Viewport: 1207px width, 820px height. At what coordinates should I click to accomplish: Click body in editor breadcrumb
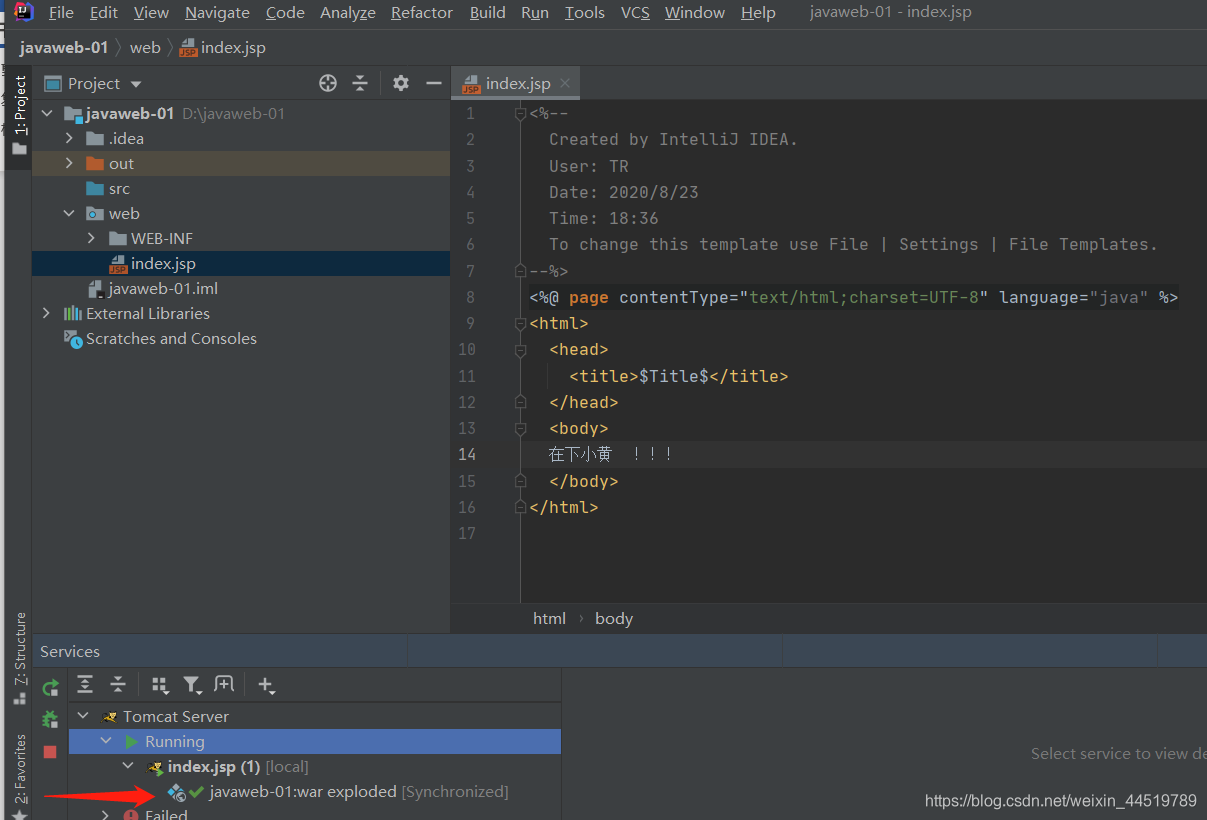coord(614,618)
